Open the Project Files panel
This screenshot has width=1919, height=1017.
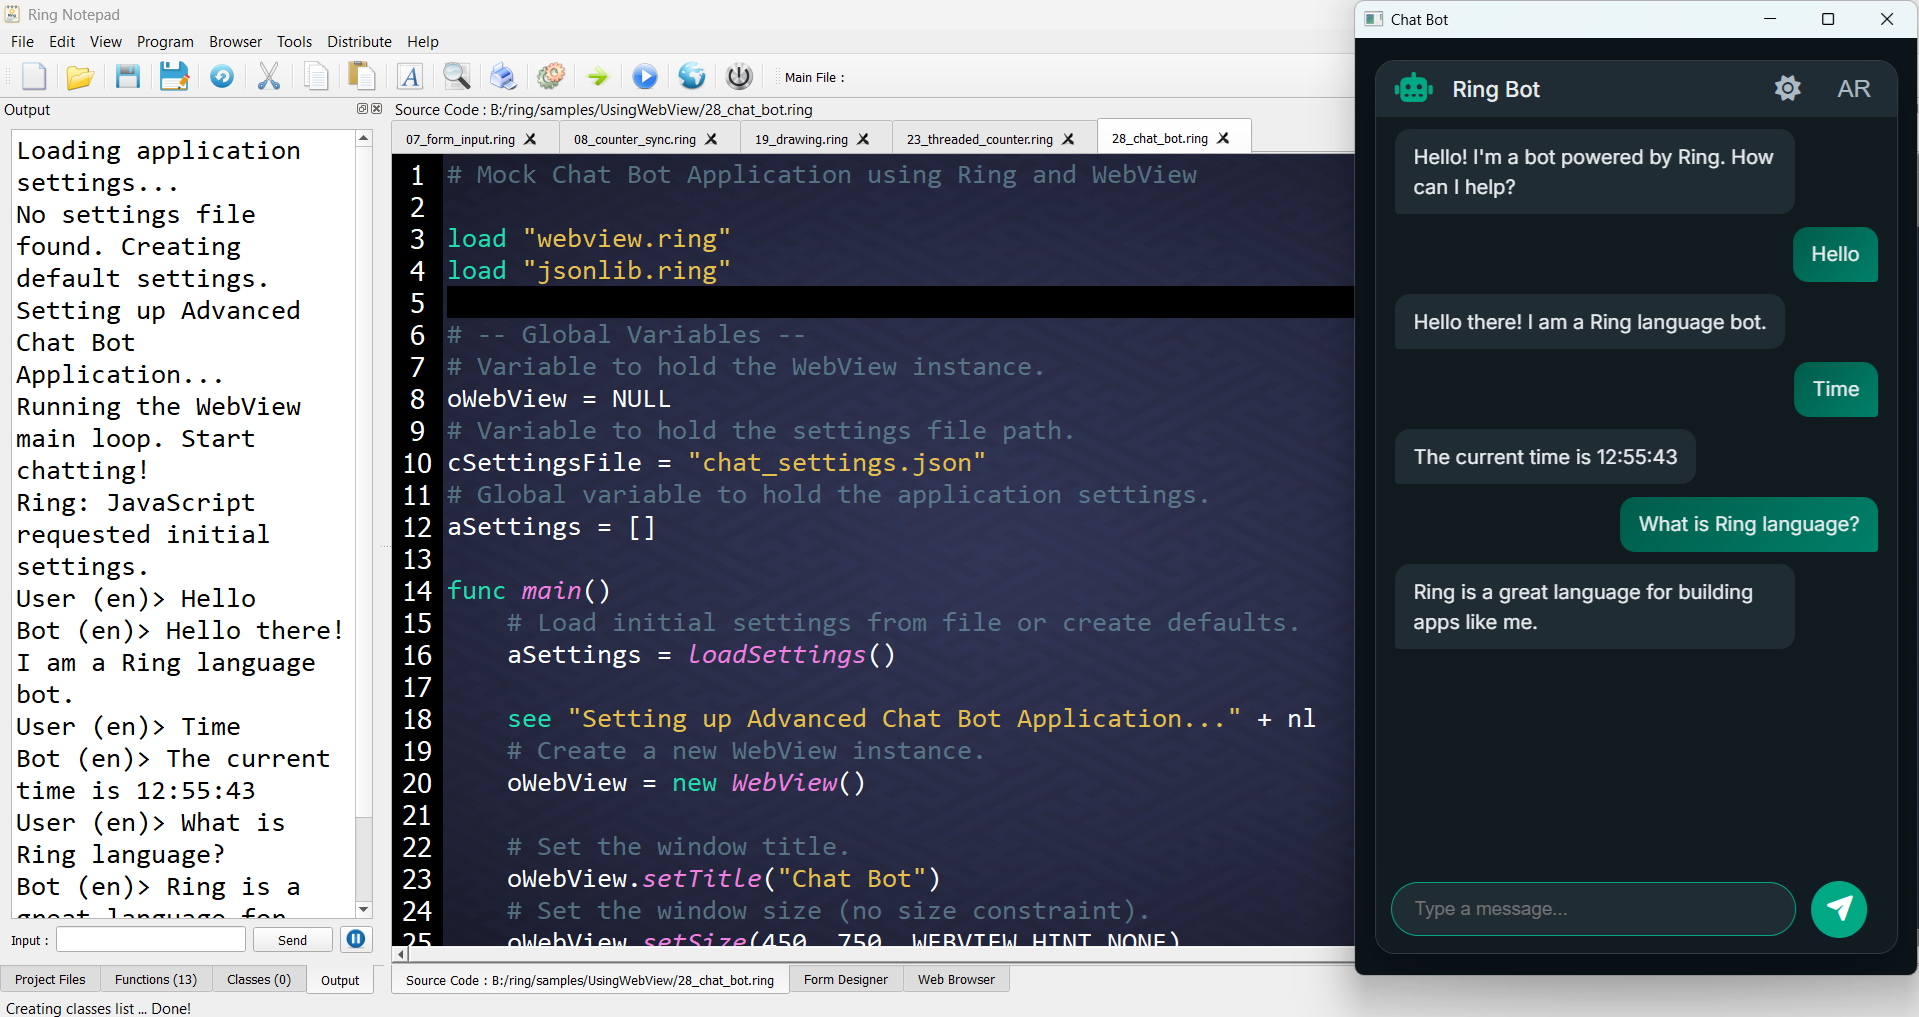[x=50, y=979]
